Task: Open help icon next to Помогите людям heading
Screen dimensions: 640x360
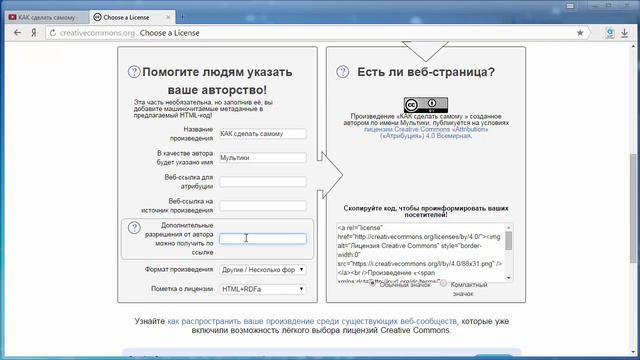Action: click(134, 72)
